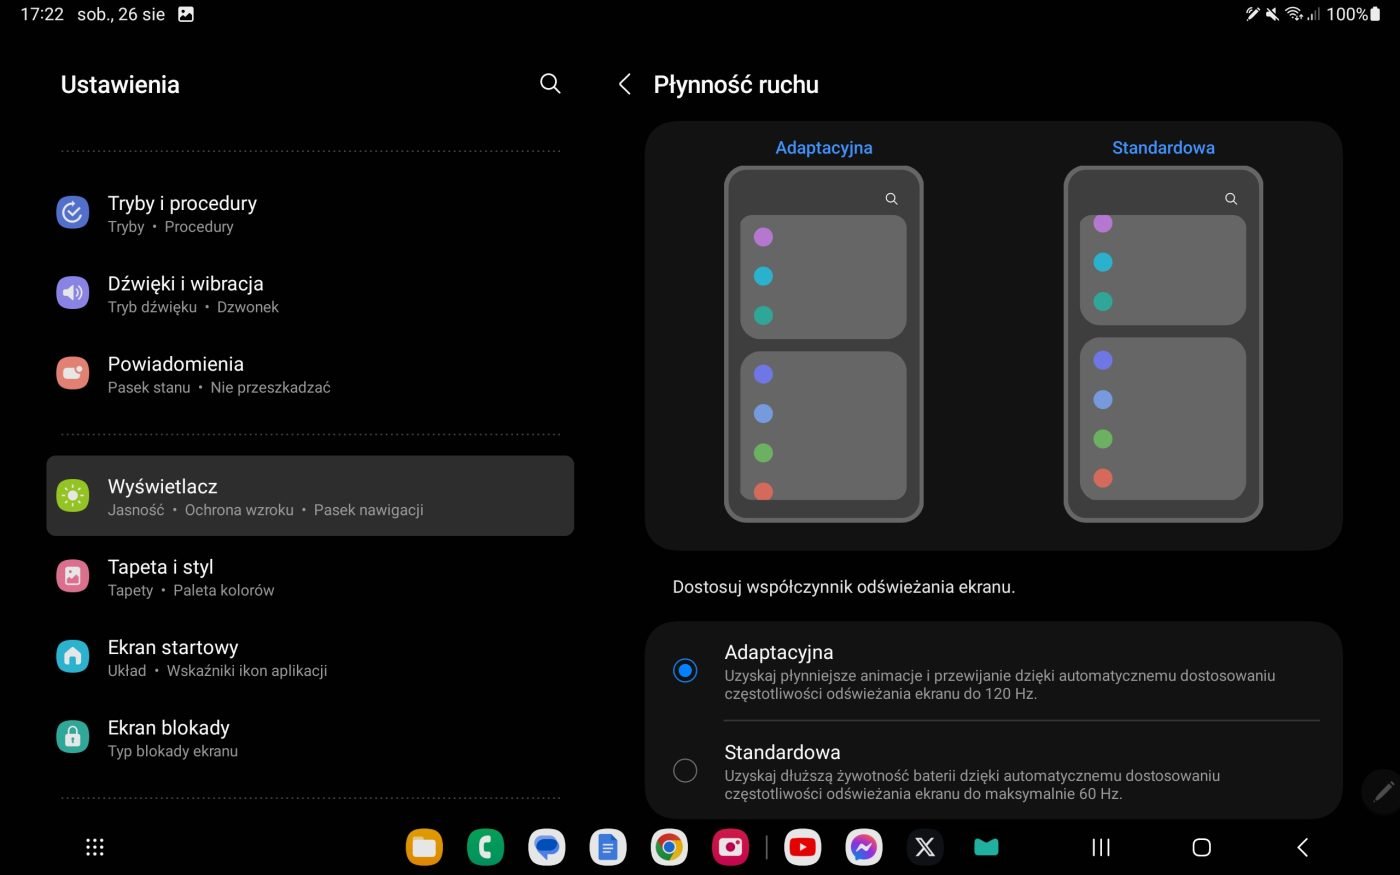This screenshot has width=1400, height=875.
Task: Open the Dźwięki i wibracja speaker icon
Action: click(73, 293)
